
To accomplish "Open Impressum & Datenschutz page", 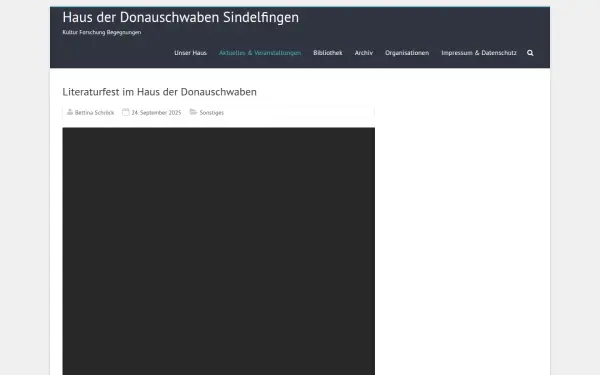I will click(479, 53).
